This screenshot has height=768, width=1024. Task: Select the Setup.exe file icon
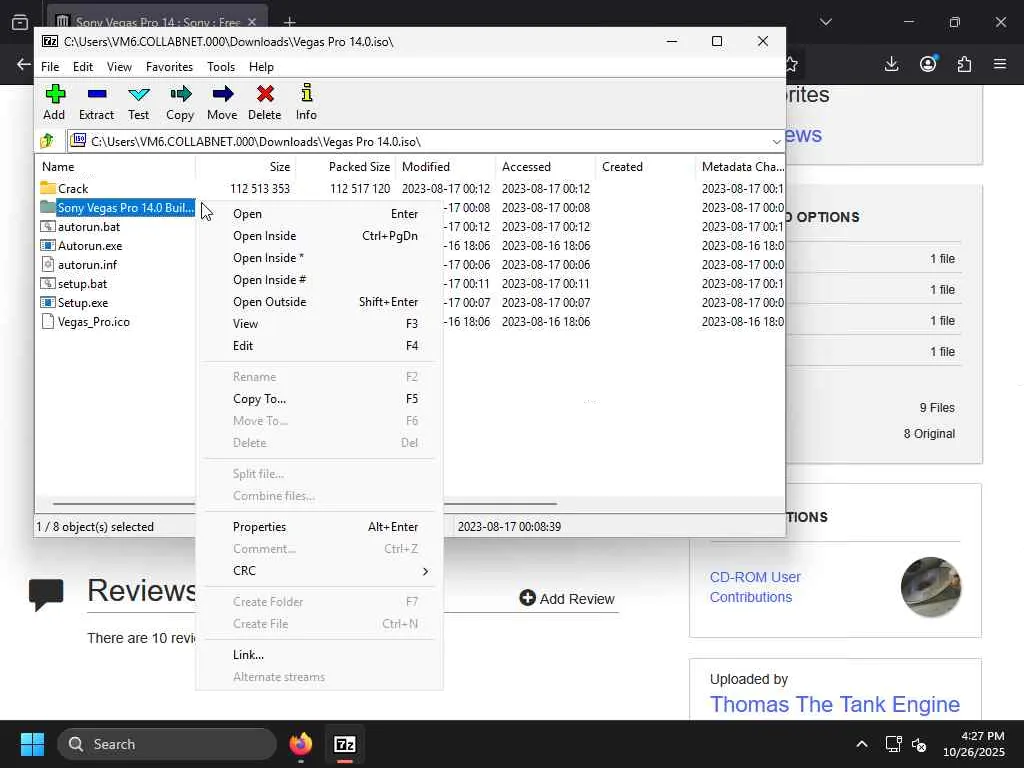coord(48,302)
